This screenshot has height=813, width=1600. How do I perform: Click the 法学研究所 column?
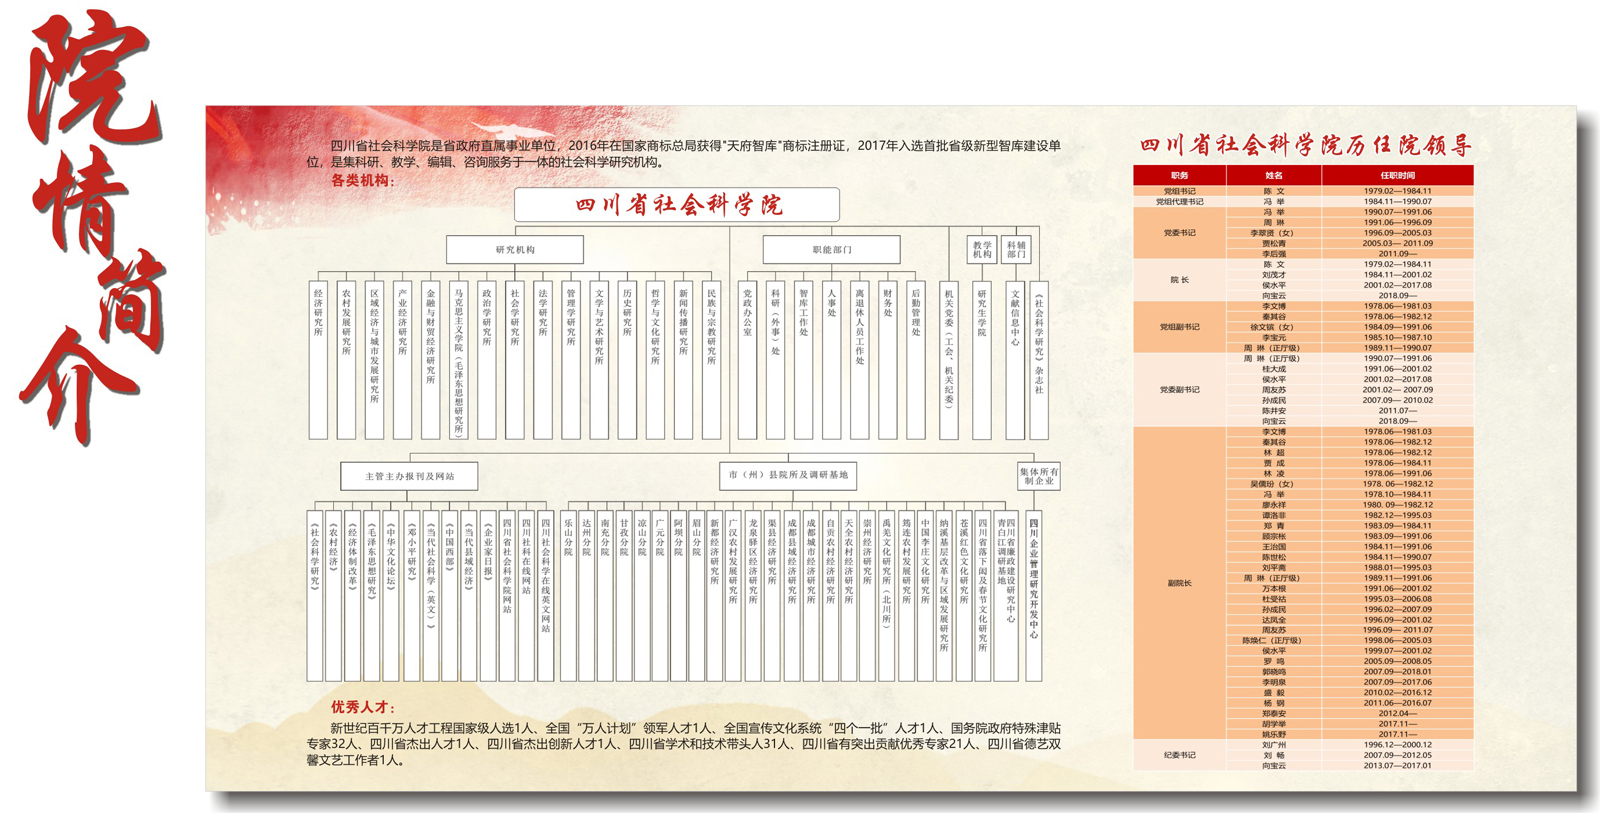(x=542, y=359)
